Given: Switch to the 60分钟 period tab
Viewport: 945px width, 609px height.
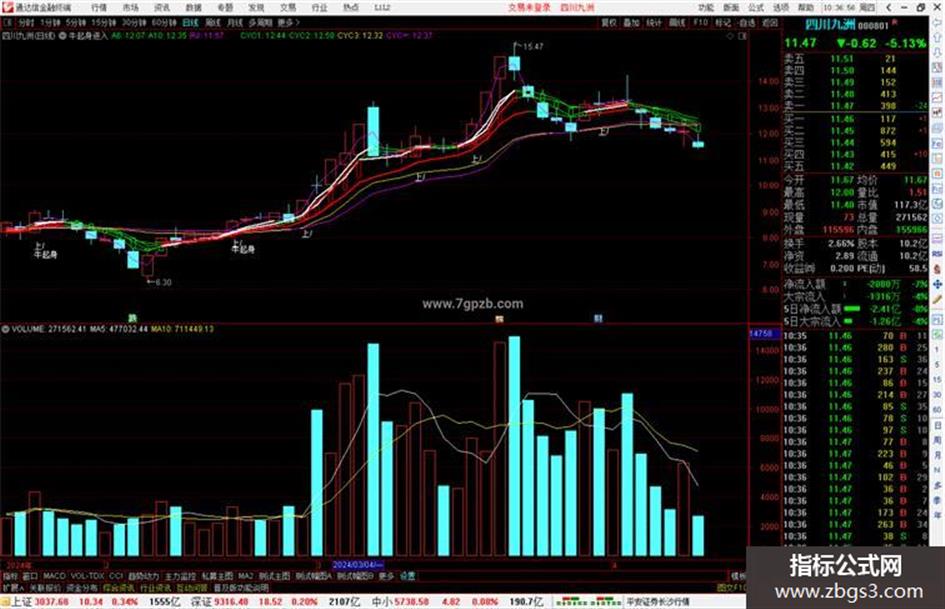Looking at the screenshot, I should coord(164,23).
